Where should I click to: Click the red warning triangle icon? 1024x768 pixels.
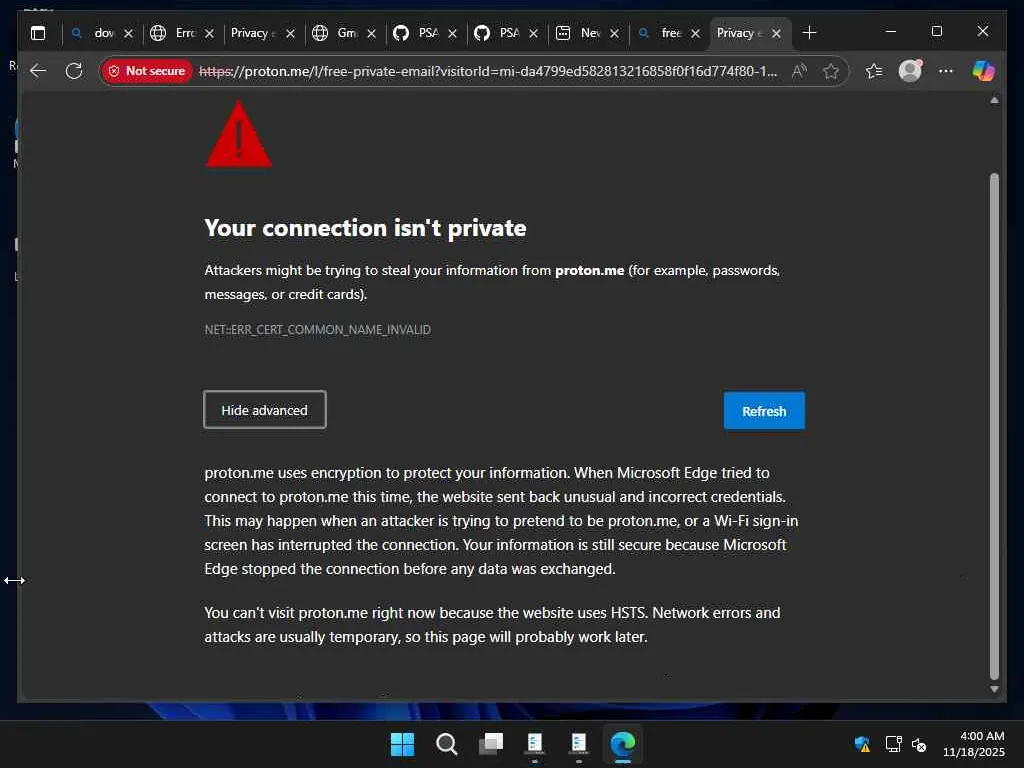(239, 134)
